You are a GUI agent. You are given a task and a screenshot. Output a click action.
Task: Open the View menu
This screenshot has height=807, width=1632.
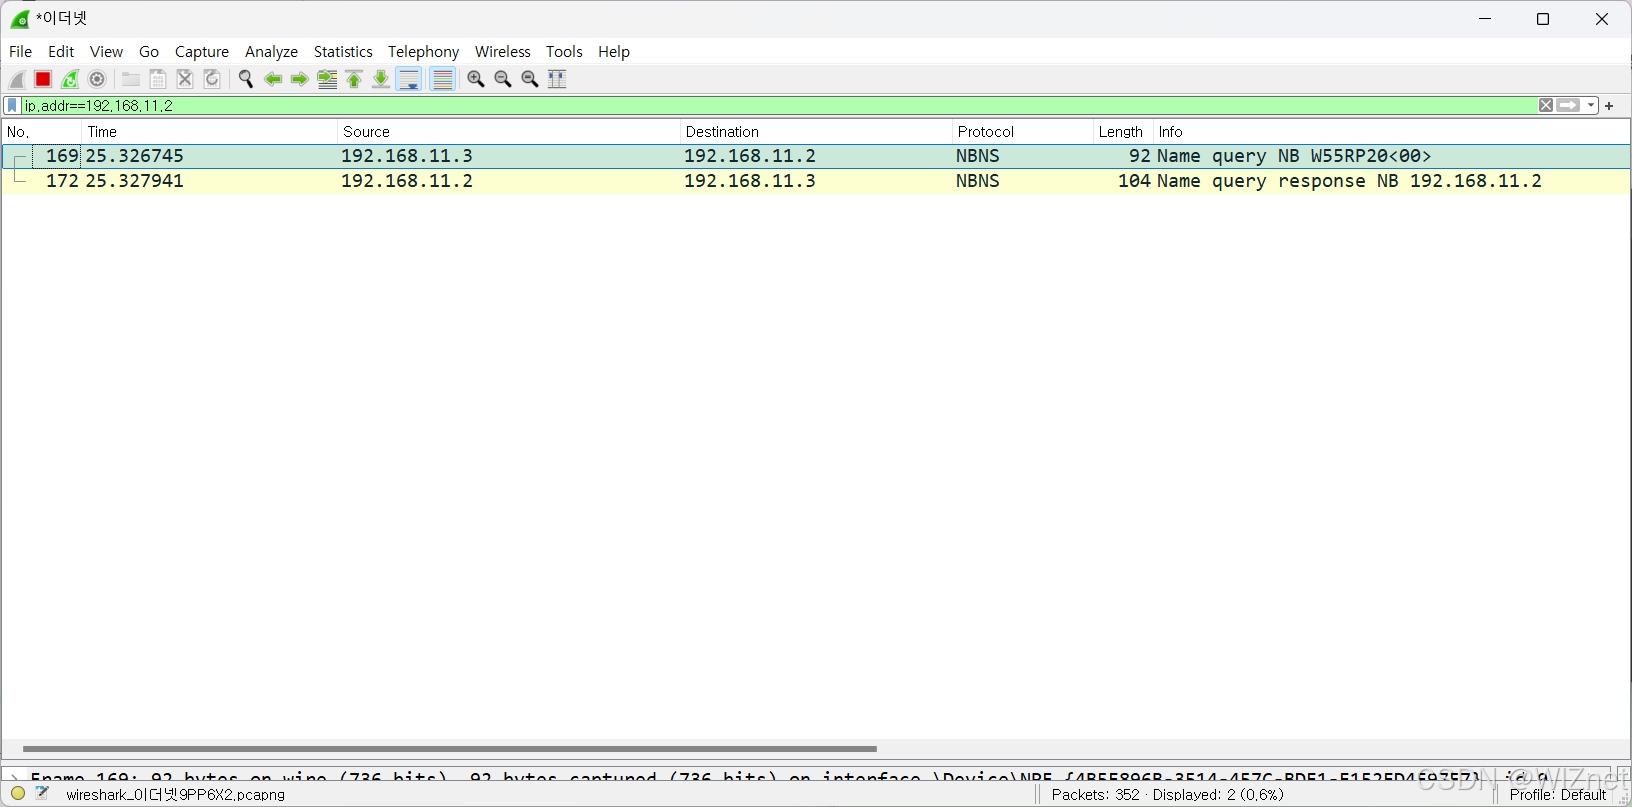106,52
